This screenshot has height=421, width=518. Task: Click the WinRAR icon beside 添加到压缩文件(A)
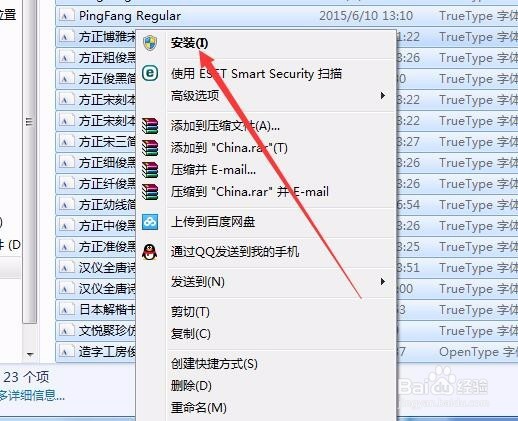[x=150, y=126]
